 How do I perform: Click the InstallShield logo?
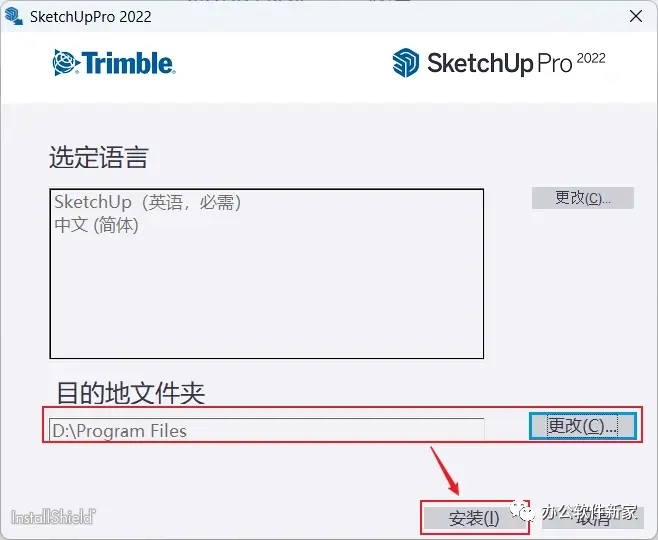[x=53, y=517]
